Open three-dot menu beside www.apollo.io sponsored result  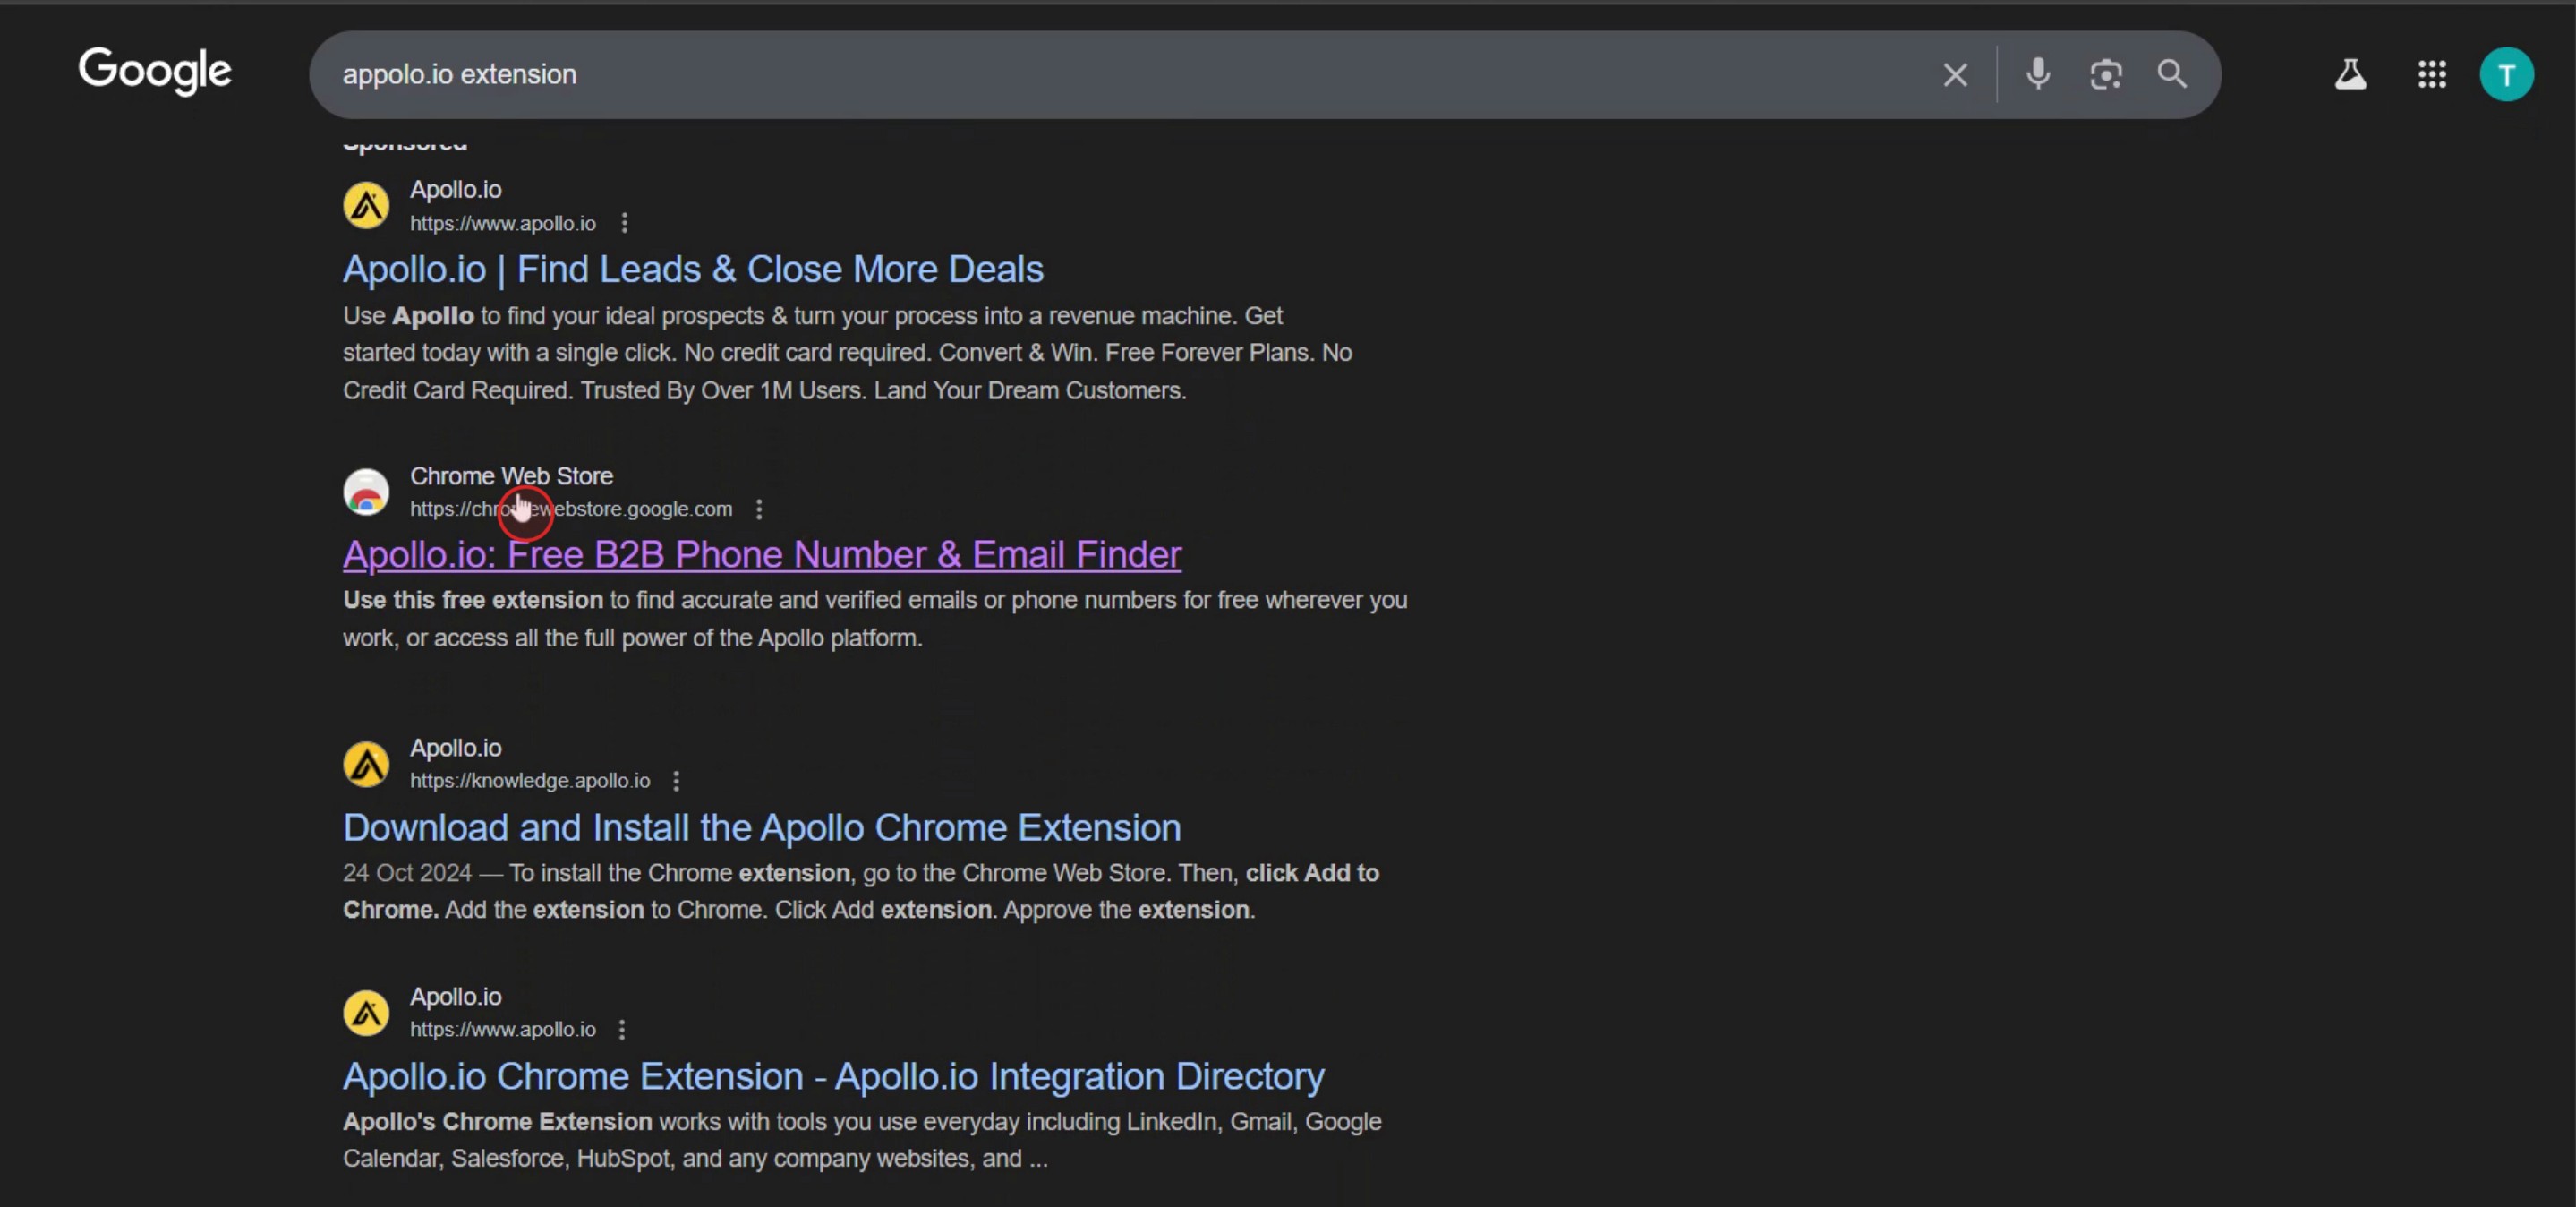coord(624,223)
